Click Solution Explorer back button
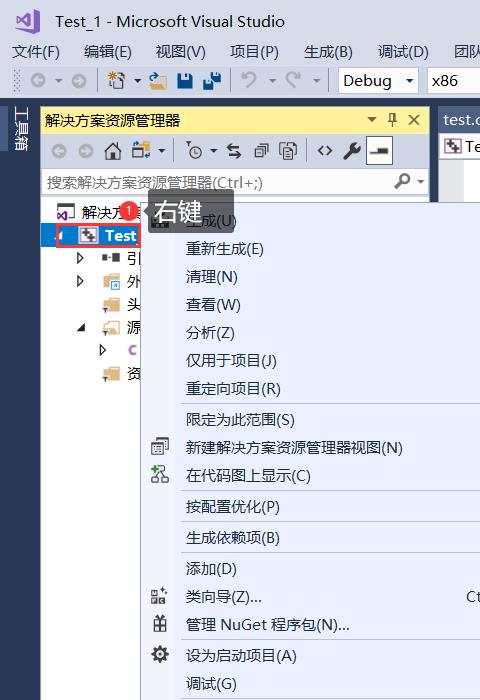Screen dimensions: 480x700 (59, 151)
